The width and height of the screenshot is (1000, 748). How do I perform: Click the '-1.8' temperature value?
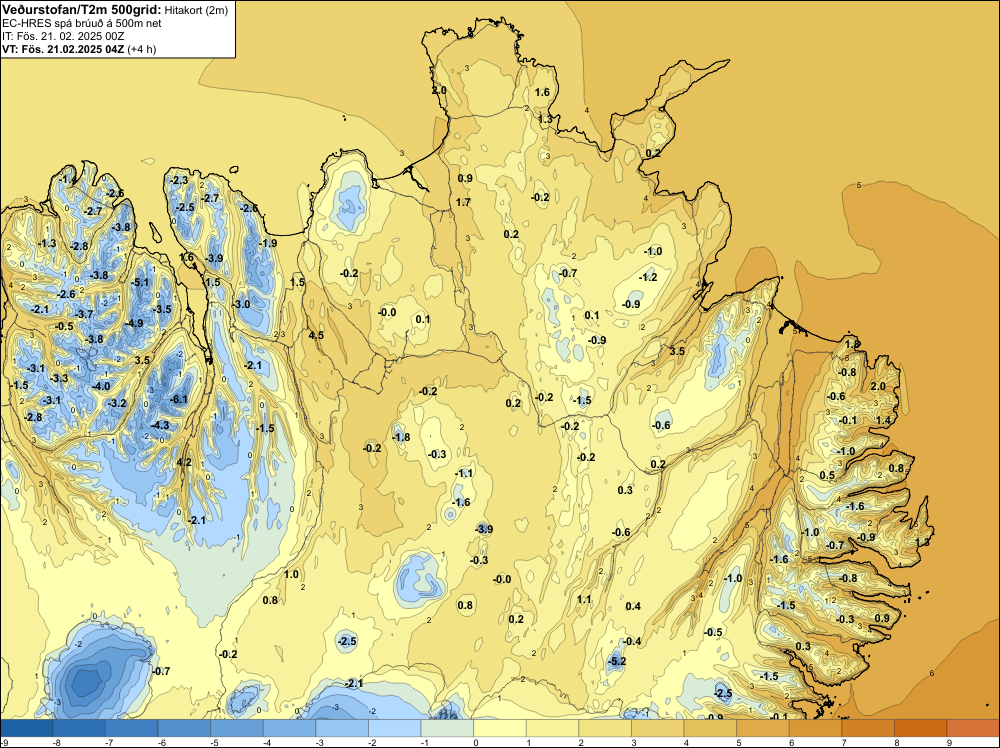click(401, 437)
